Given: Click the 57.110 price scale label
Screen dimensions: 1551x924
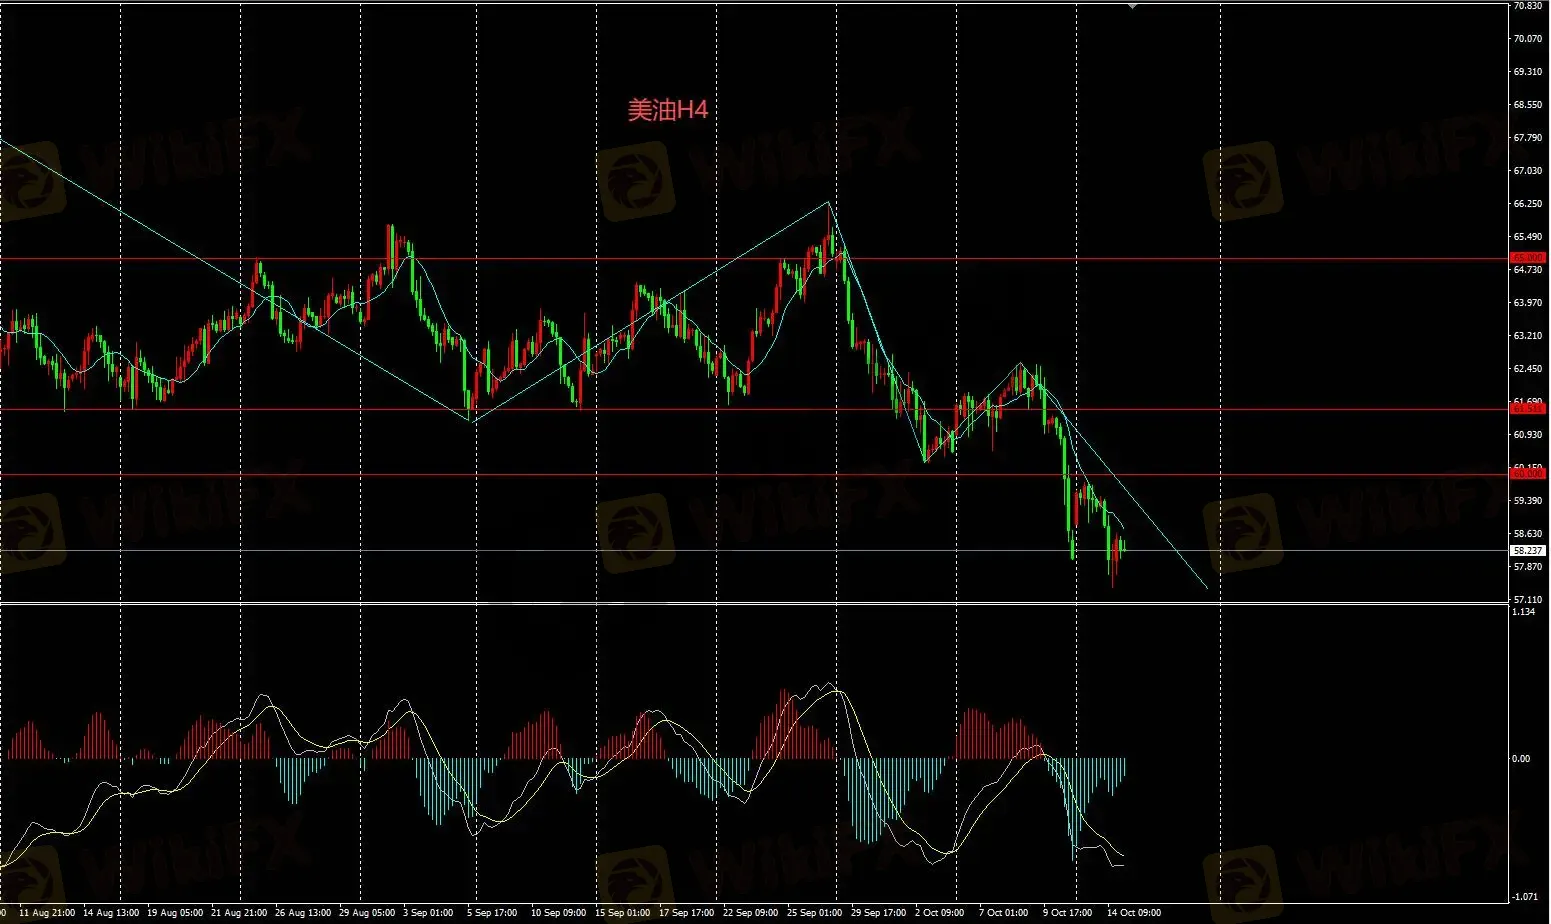Looking at the screenshot, I should (1527, 600).
